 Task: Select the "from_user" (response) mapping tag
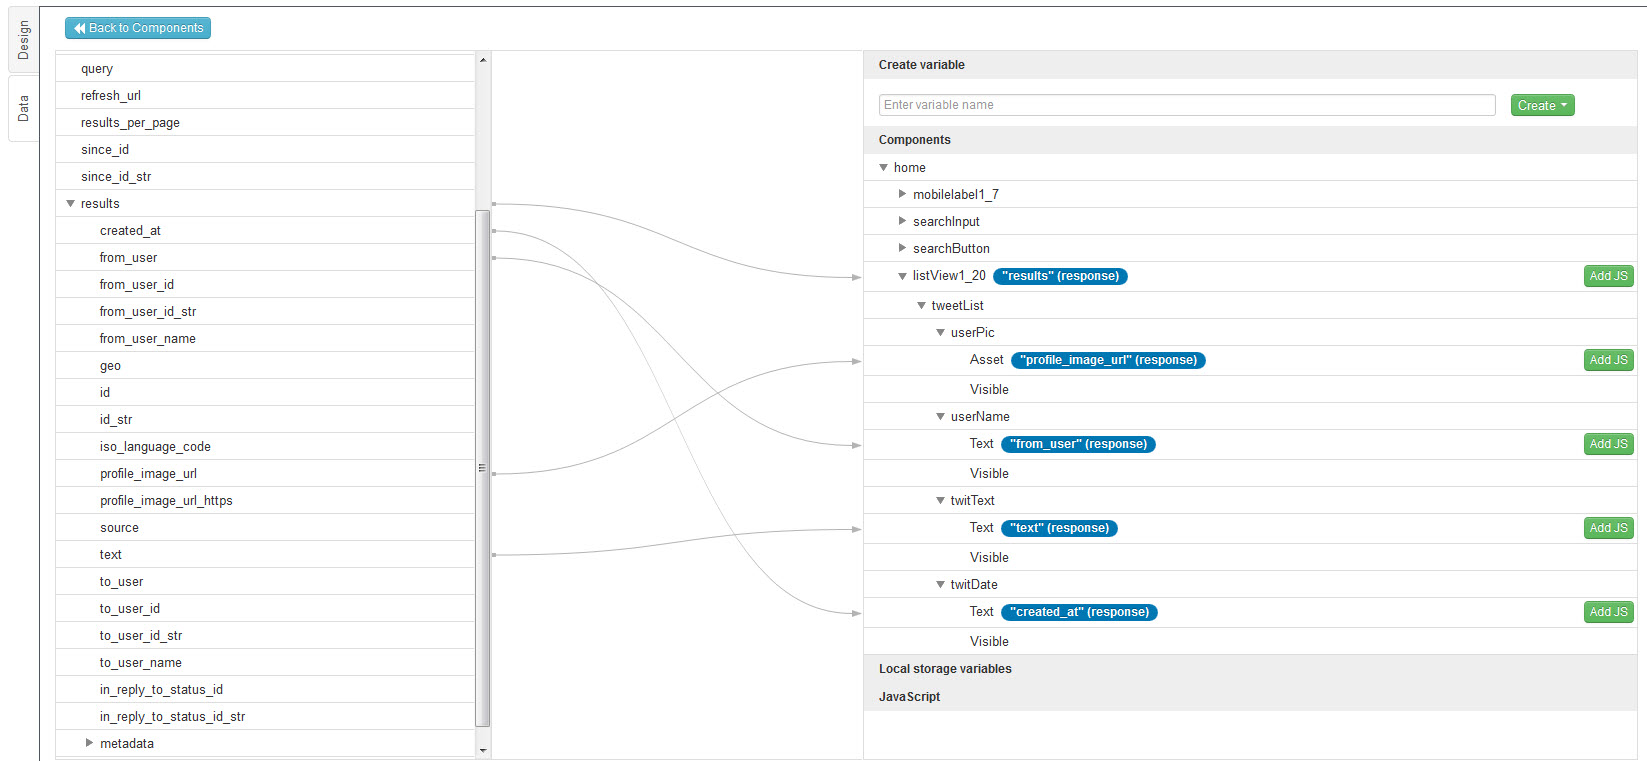[x=1078, y=444]
